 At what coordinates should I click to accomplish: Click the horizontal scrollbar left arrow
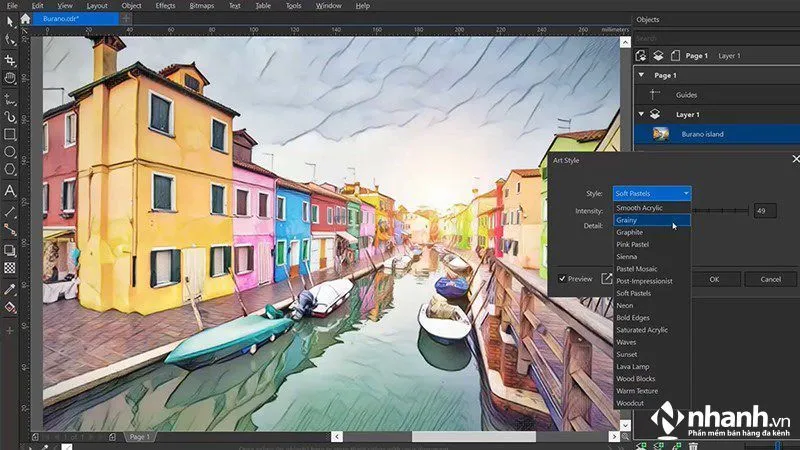[x=337, y=437]
